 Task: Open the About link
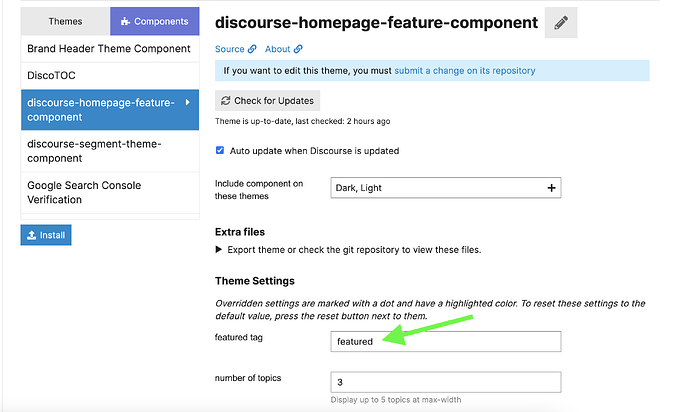277,49
